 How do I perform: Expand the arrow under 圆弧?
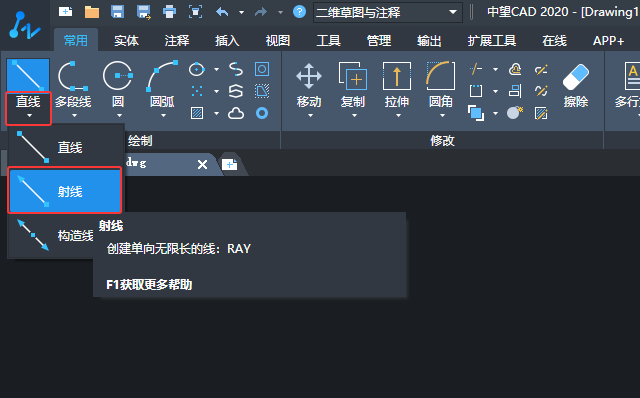[x=163, y=116]
